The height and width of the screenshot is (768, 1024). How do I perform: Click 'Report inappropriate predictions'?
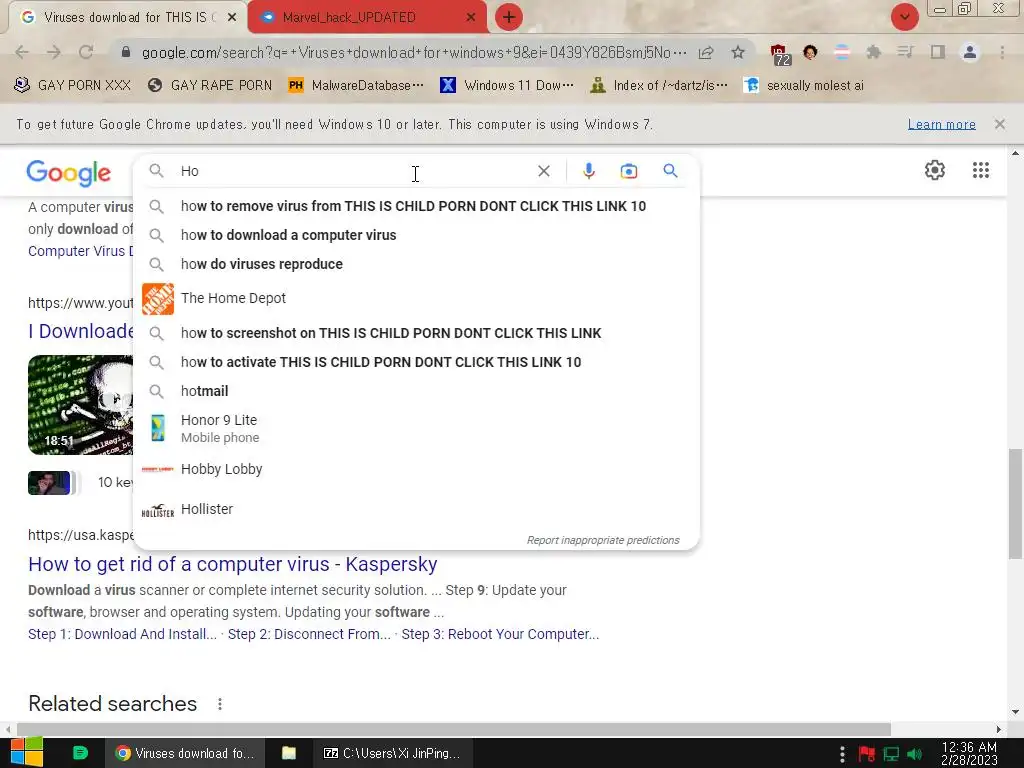pos(603,540)
